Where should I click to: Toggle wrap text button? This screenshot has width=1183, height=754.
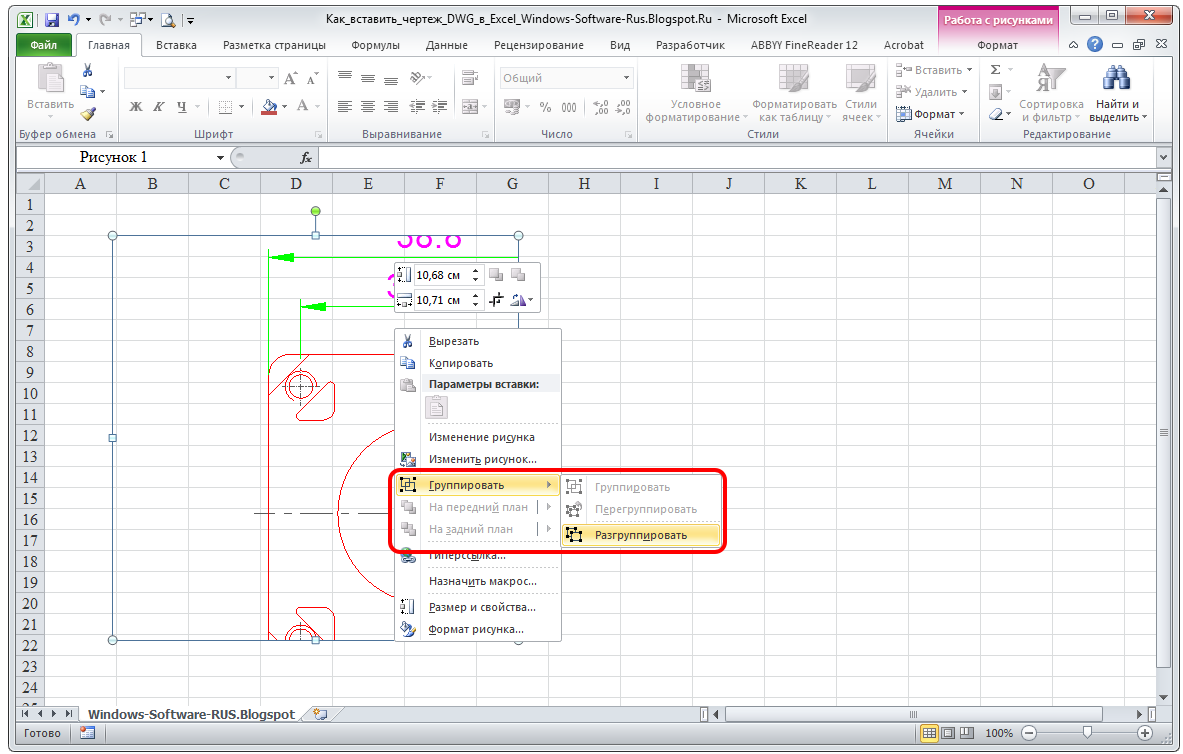coord(470,78)
